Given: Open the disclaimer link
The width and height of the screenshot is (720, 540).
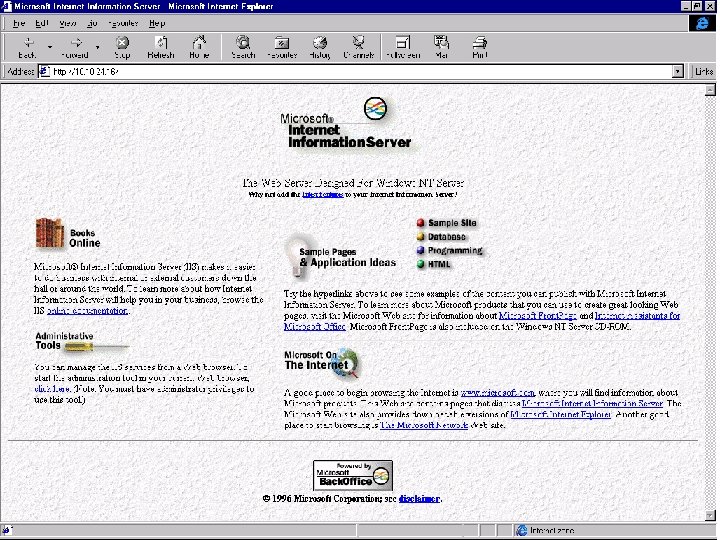Looking at the screenshot, I should pos(419,499).
